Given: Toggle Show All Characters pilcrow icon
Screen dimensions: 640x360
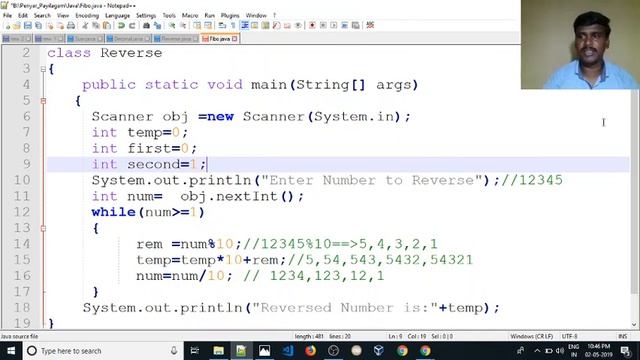Looking at the screenshot, I should 233,25.
